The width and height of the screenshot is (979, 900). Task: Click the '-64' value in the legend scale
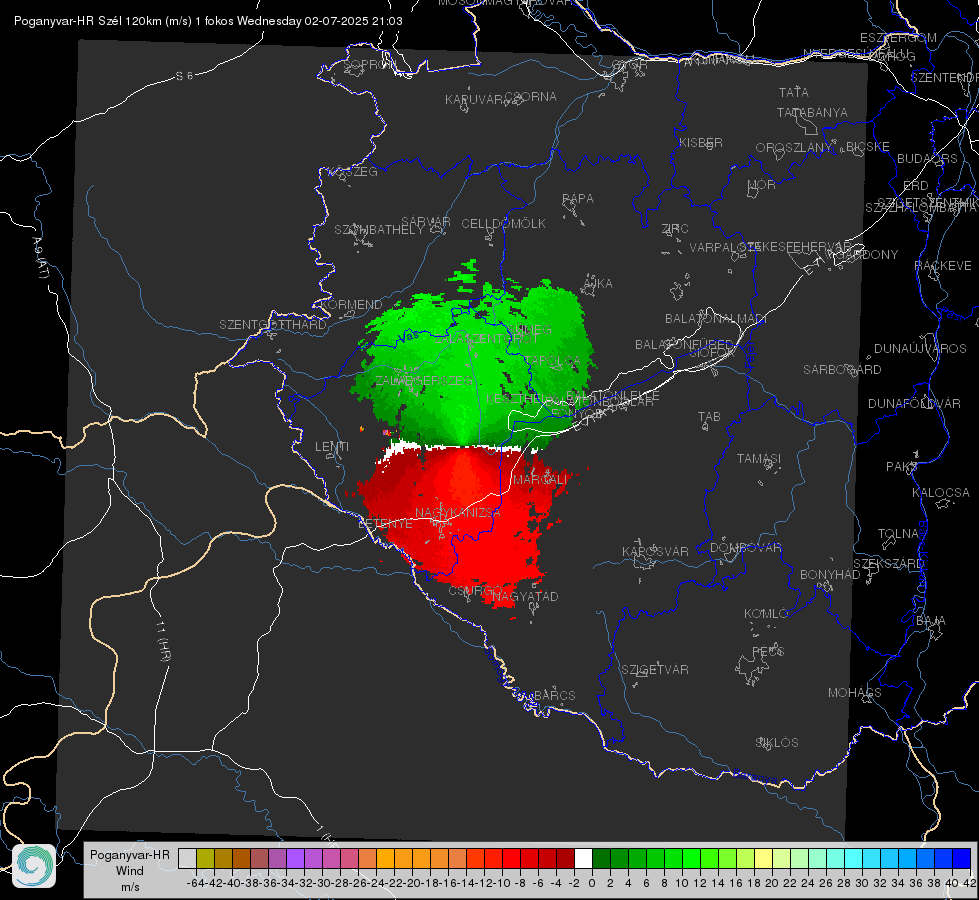(x=195, y=883)
